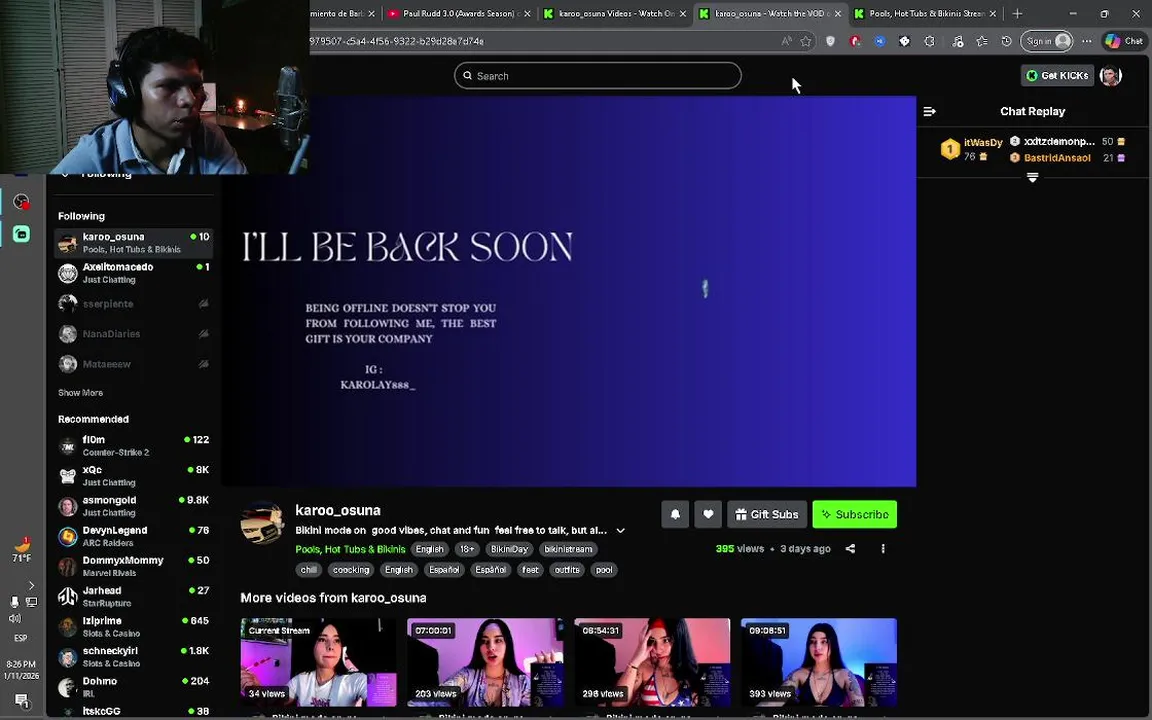Click the karoo_osuna channel name heading

(338, 511)
